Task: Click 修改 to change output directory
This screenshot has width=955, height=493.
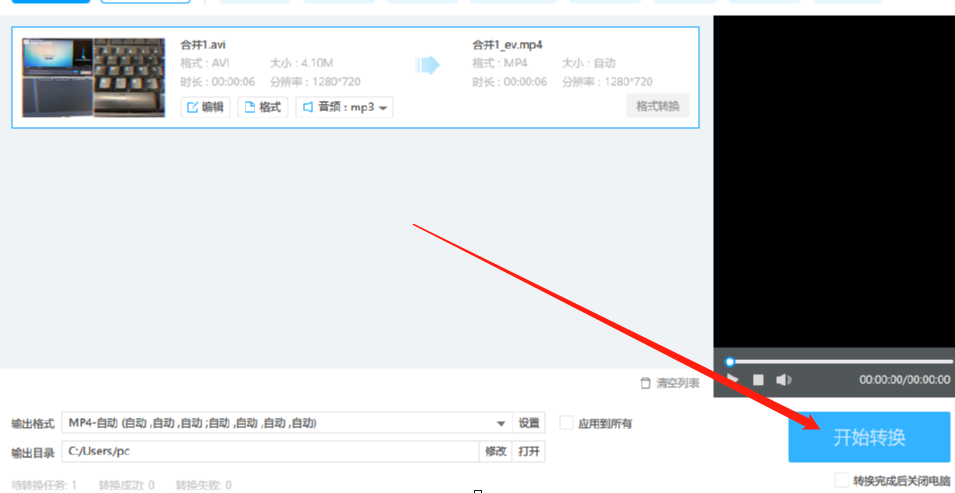Action: tap(496, 452)
